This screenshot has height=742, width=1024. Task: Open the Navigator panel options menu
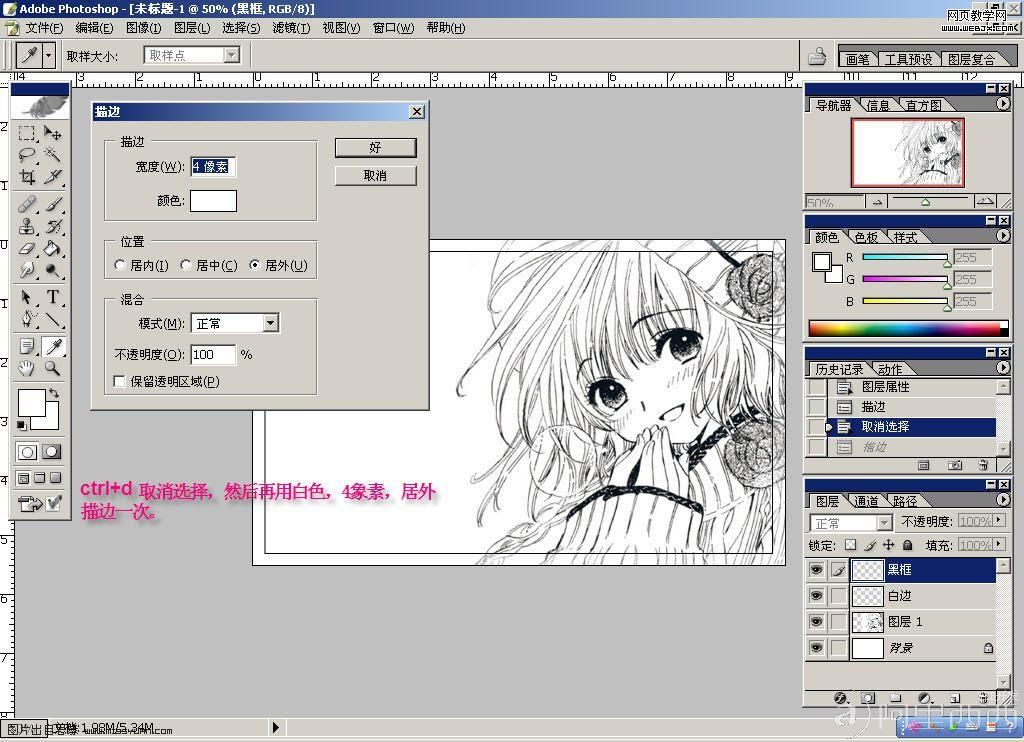pos(1003,104)
